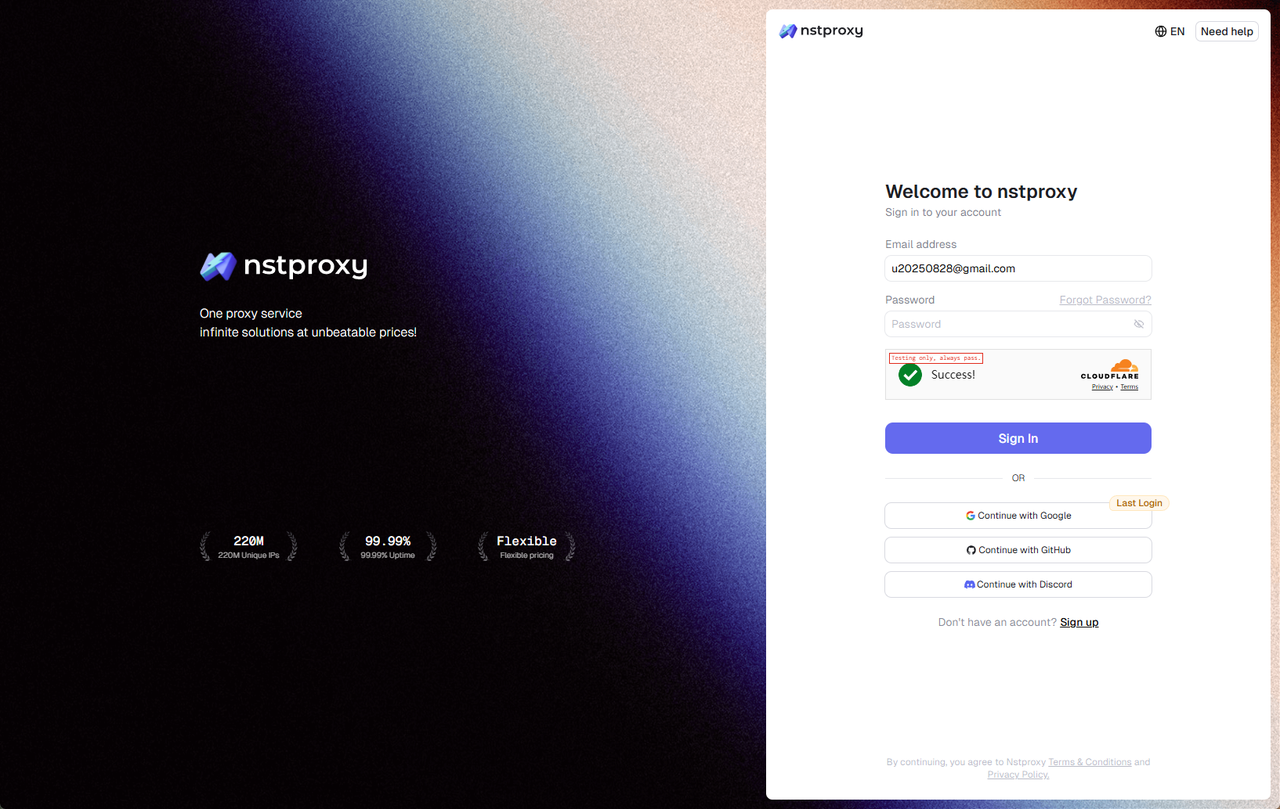Click the nstproxy logo in the top header
The height and width of the screenshot is (809, 1280).
pyautogui.click(x=820, y=30)
